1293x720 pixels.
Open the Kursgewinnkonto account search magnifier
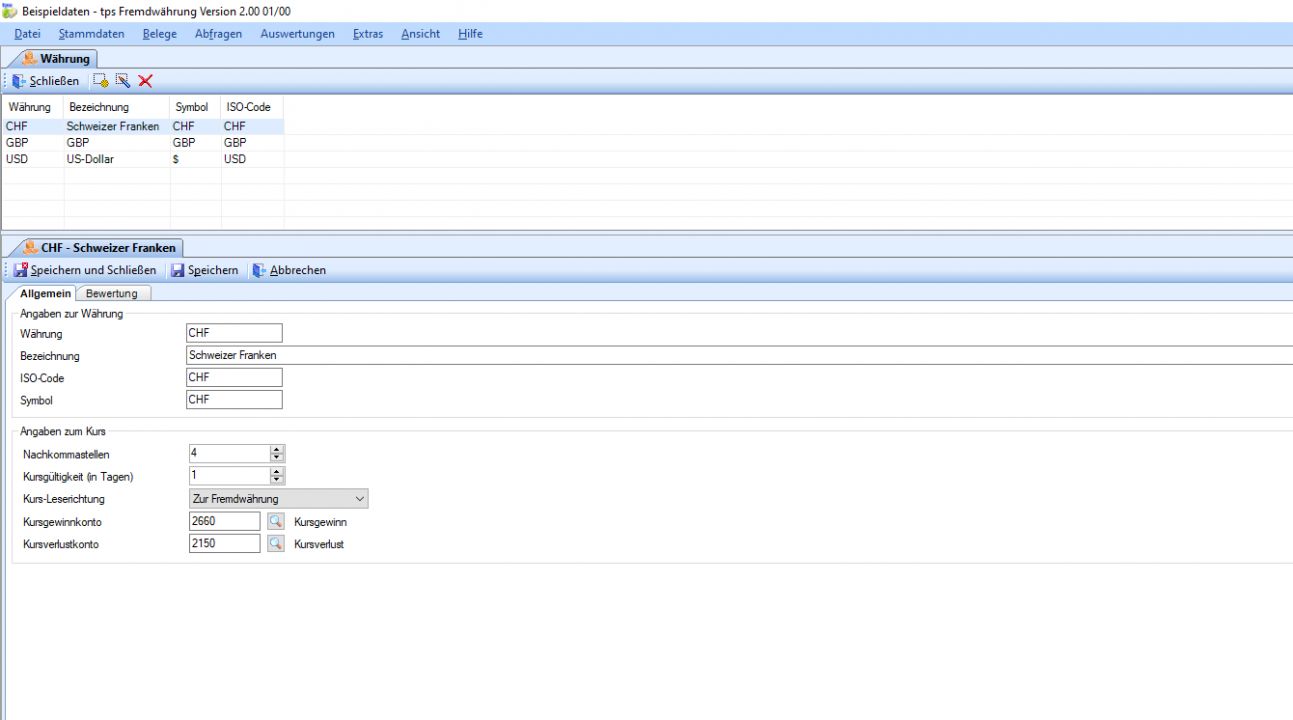coord(276,521)
